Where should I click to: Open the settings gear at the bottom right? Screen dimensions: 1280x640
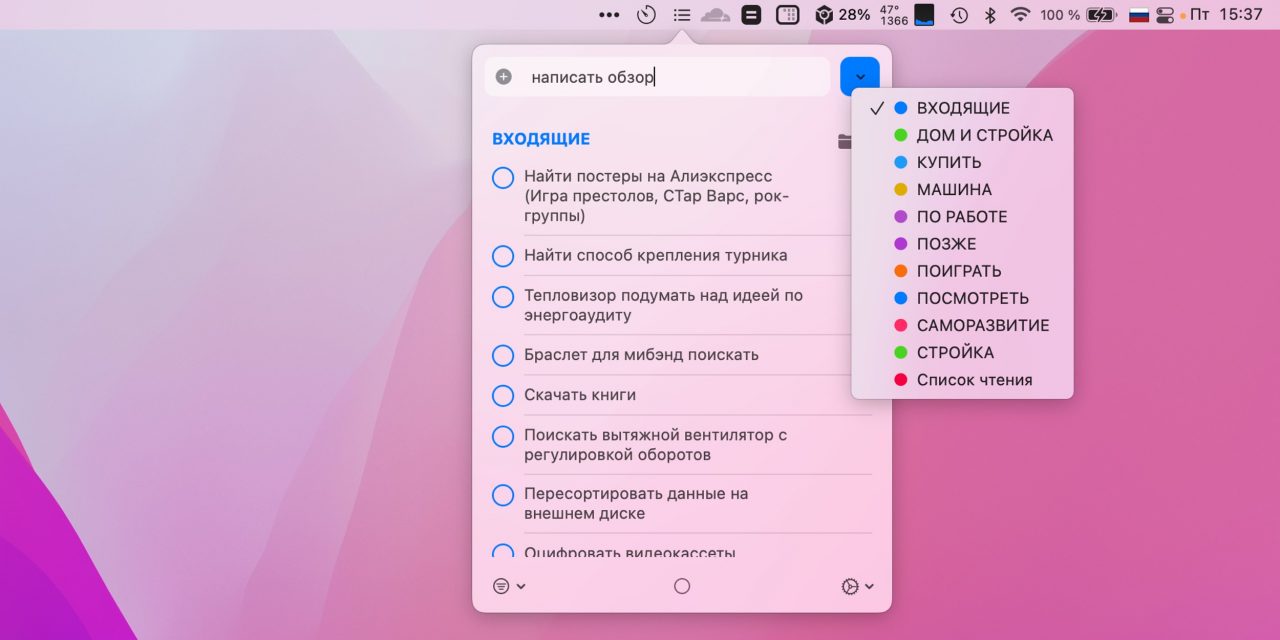click(851, 586)
